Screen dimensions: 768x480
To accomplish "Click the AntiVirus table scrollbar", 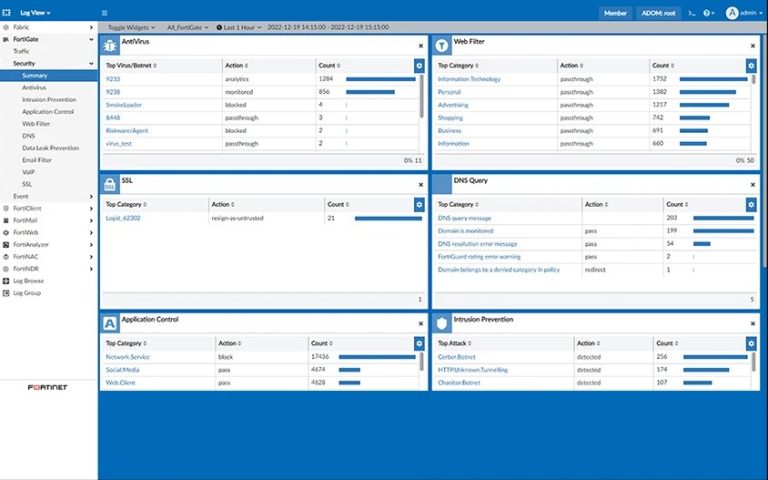I will coord(421,96).
